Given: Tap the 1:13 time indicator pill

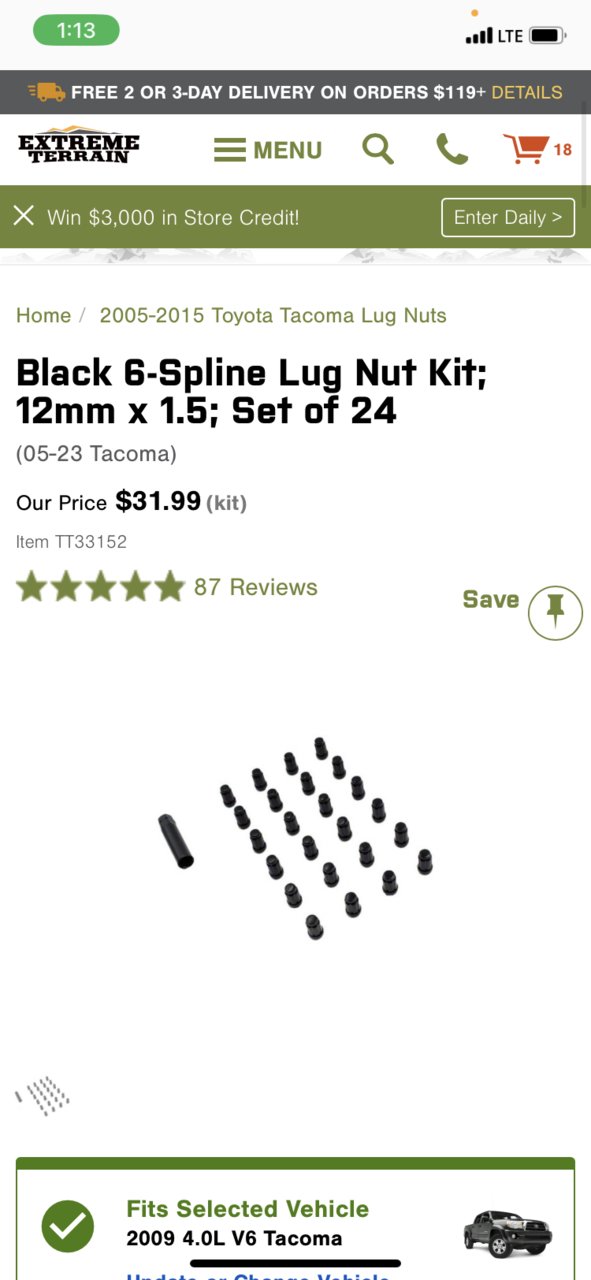Looking at the screenshot, I should [76, 30].
